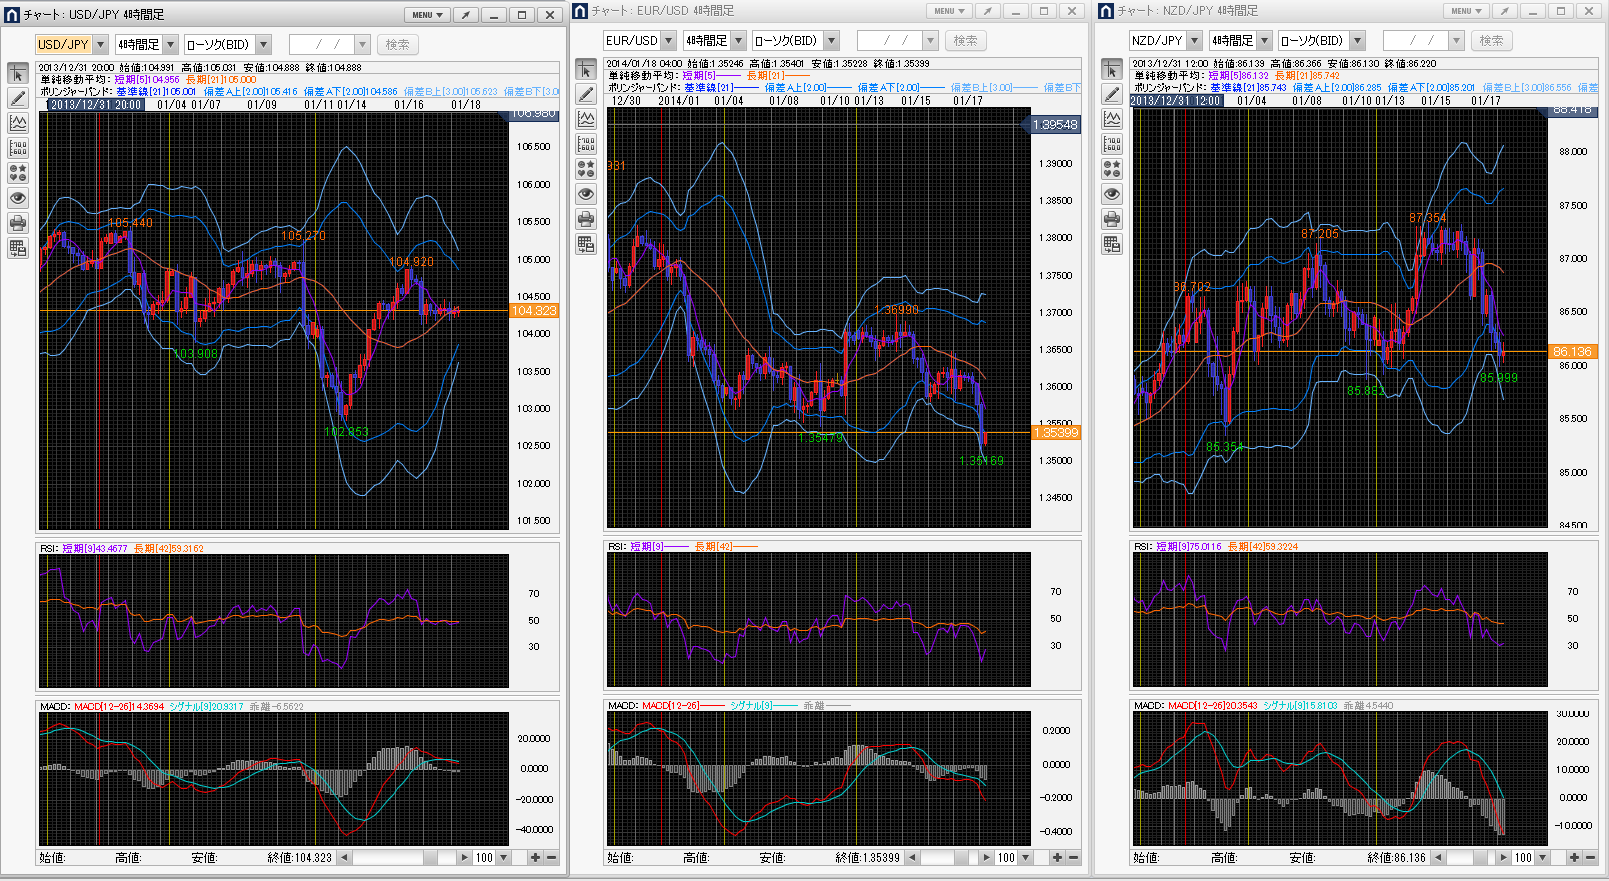Open the ローソク(BID) chart type dropdown in NZD/JPY
Viewport: 1609px width, 881px height.
click(1357, 41)
